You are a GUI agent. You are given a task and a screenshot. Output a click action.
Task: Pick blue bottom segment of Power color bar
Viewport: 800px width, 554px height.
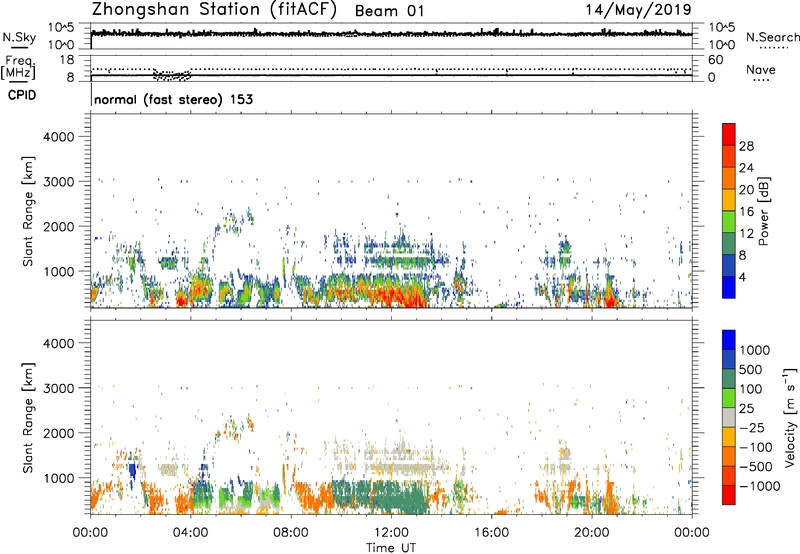point(729,287)
